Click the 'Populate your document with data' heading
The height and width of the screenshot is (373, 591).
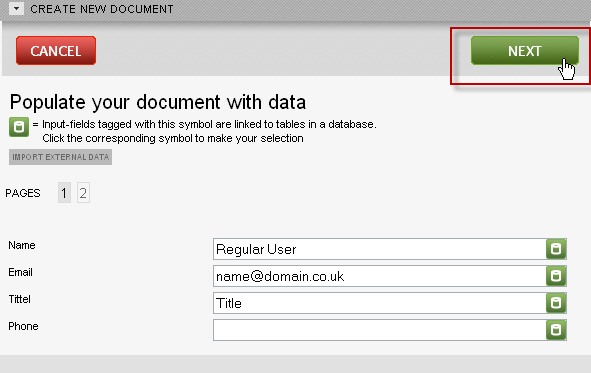(158, 102)
